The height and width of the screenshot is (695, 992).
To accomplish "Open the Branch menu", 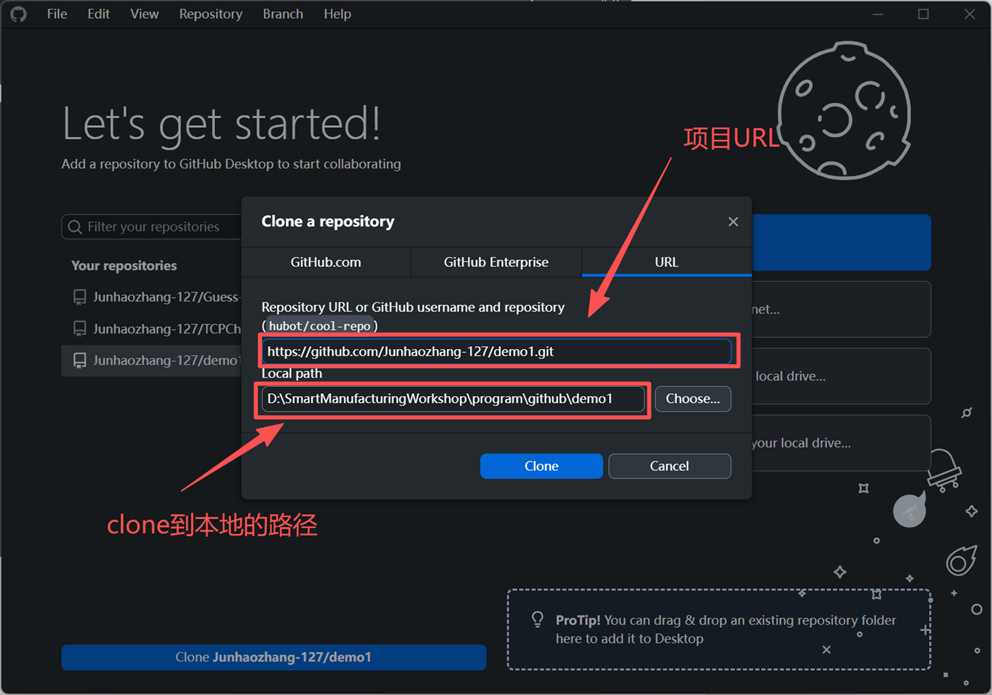I will pos(283,14).
